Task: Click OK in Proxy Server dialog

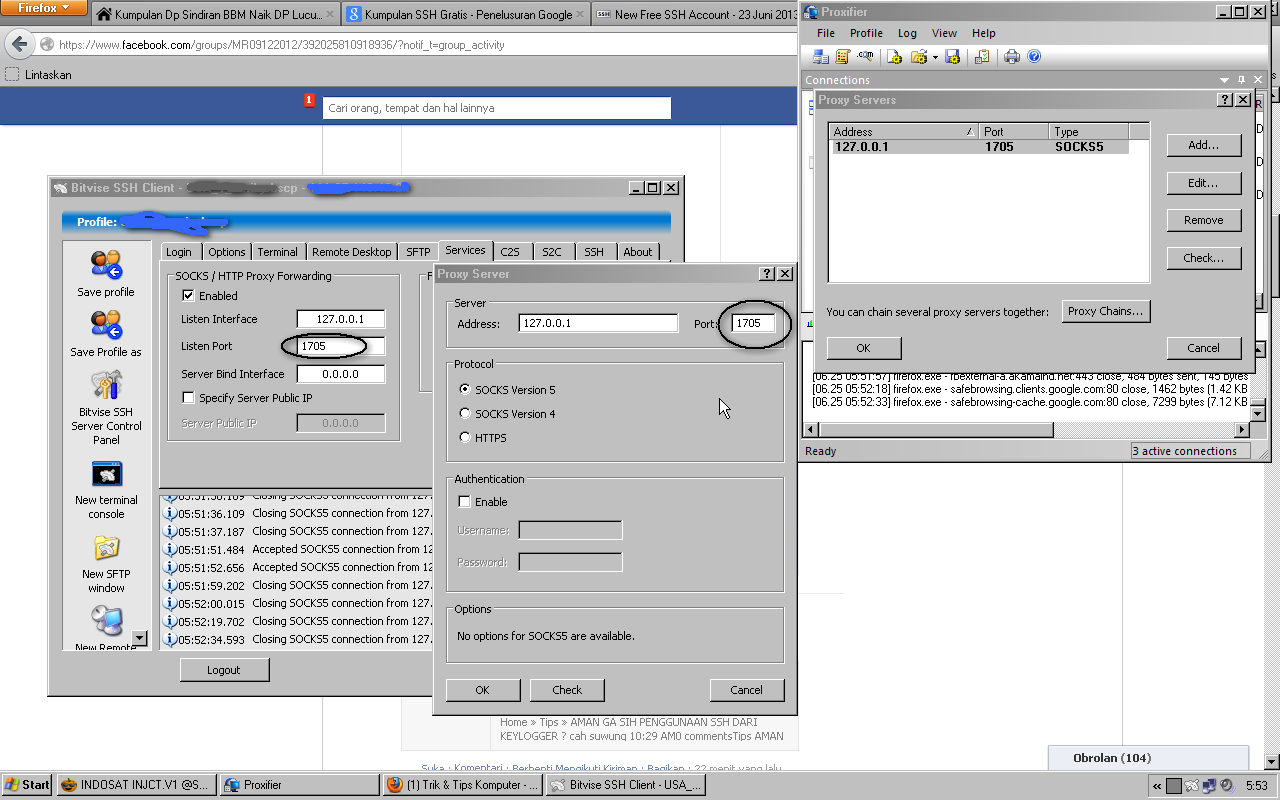Action: (x=483, y=690)
